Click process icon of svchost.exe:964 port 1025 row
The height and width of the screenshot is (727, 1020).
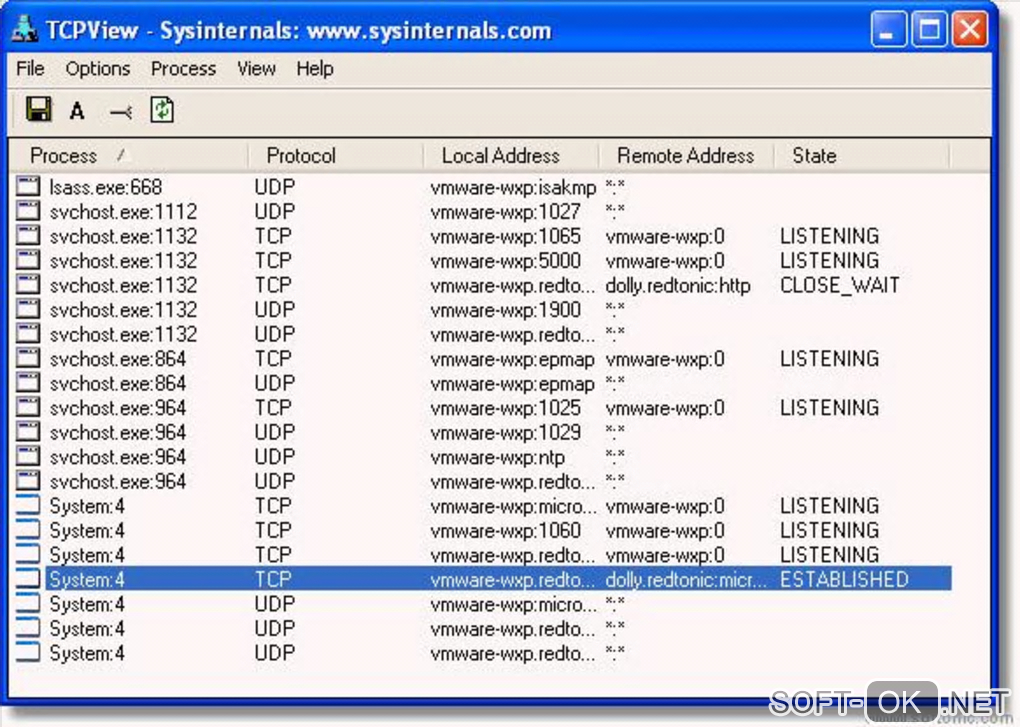[28, 408]
